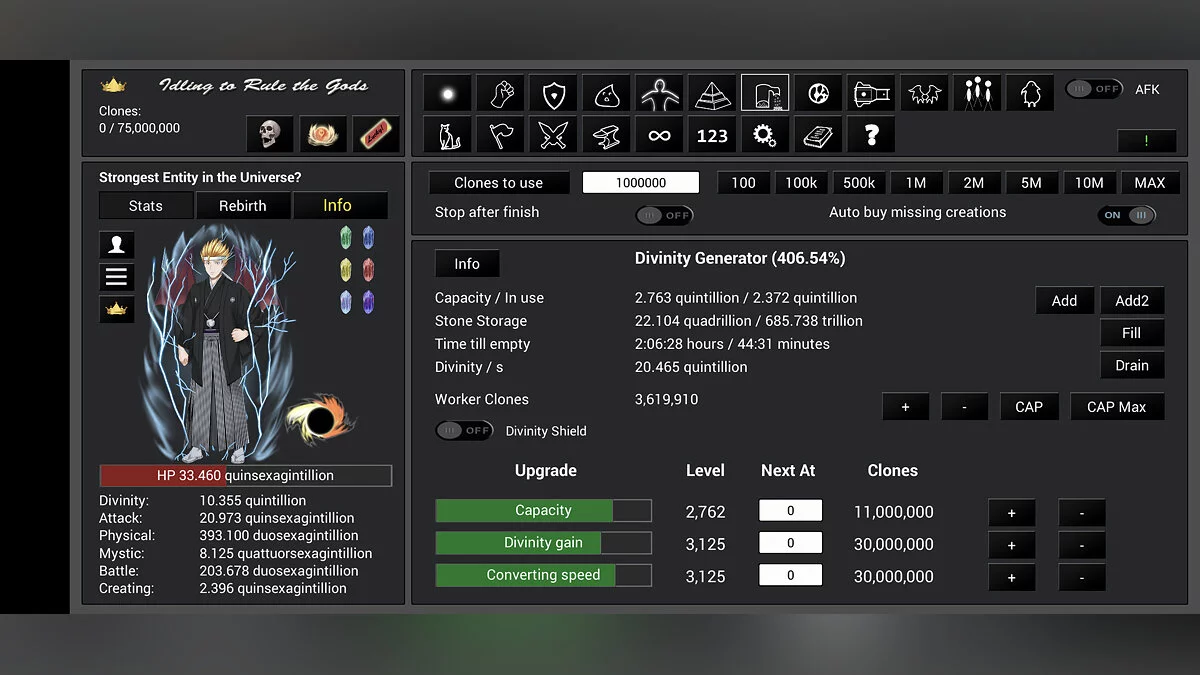The image size is (1200, 675).
Task: Click the skull icon under the game title
Action: pos(268,134)
